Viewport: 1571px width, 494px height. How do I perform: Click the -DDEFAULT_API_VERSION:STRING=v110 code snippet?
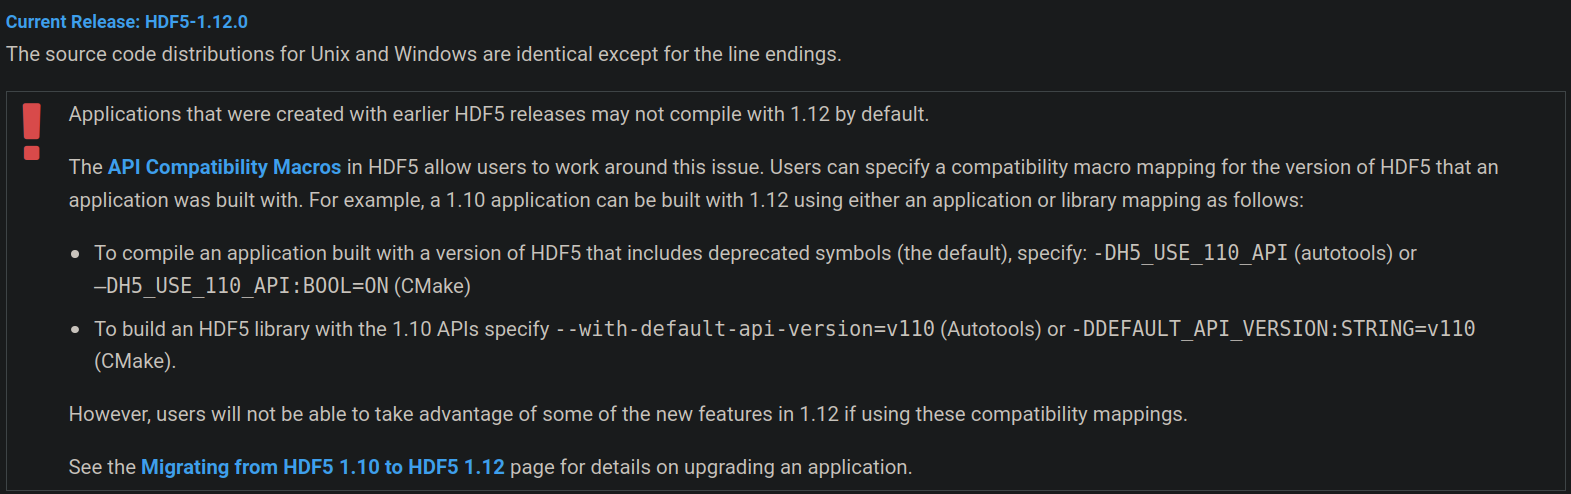tap(1273, 329)
